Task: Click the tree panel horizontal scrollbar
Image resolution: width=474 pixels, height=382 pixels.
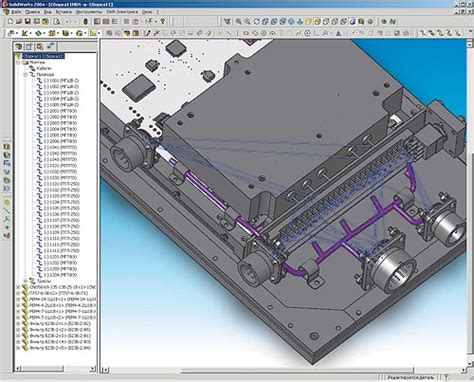Action: [55, 369]
